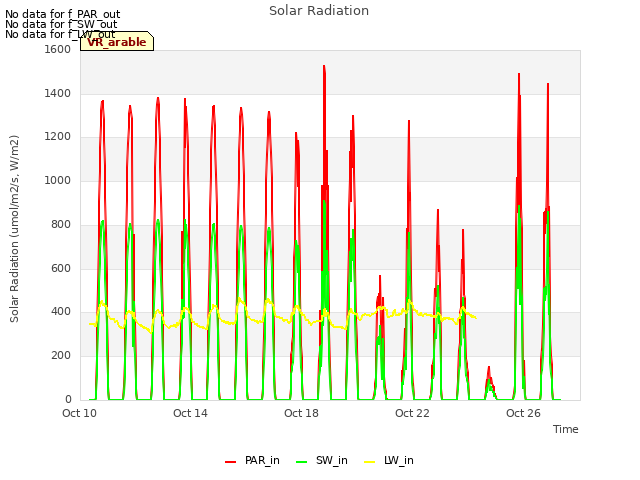Click the Time axis label
Viewport: 640px width, 480px height.
pyautogui.click(x=566, y=429)
